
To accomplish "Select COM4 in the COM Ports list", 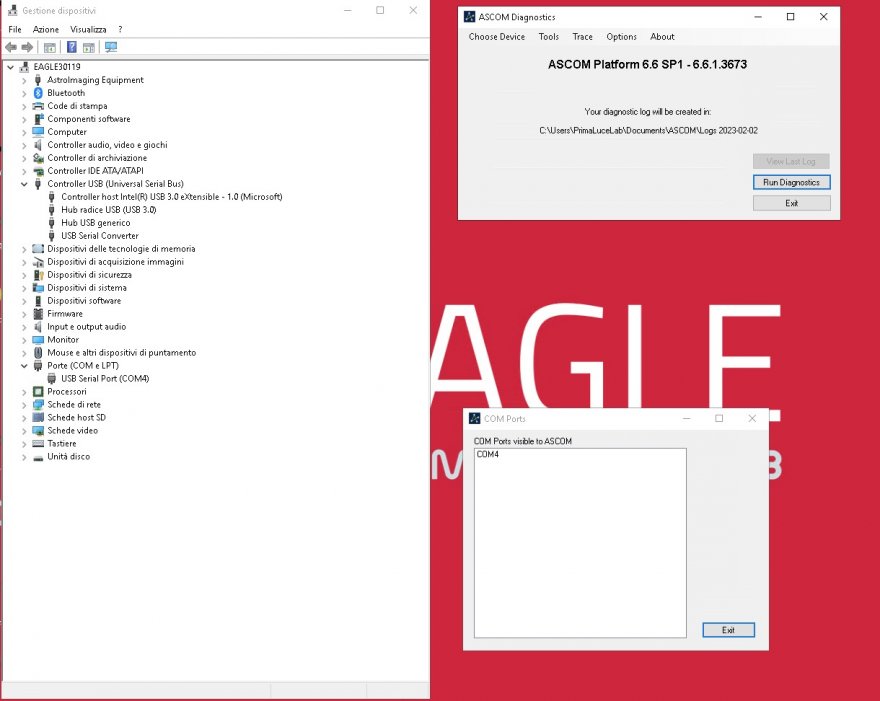I will (488, 455).
